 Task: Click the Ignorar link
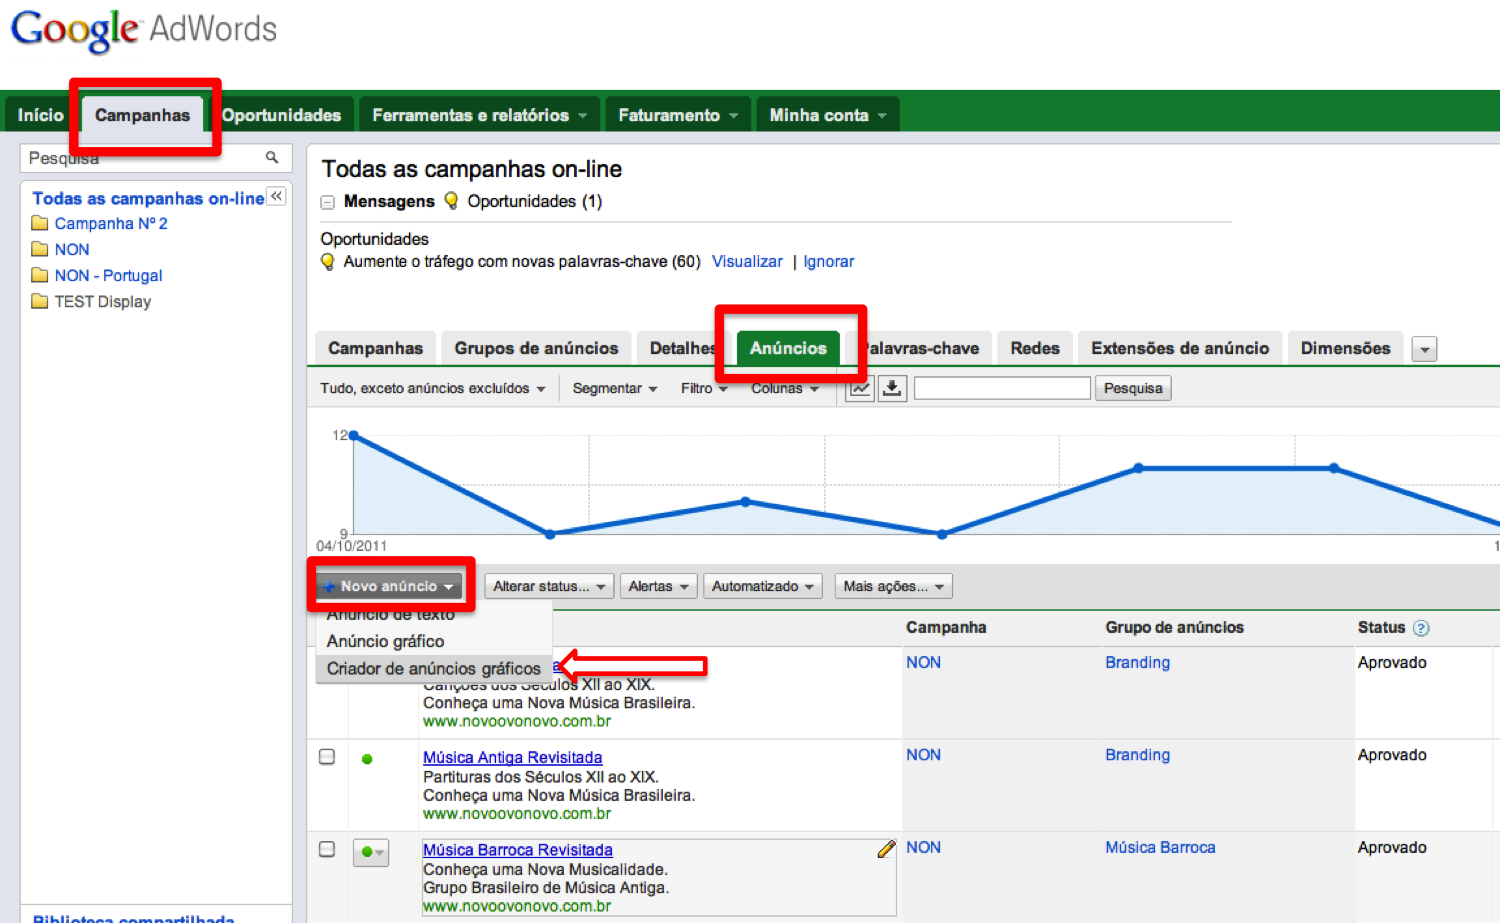(x=829, y=261)
